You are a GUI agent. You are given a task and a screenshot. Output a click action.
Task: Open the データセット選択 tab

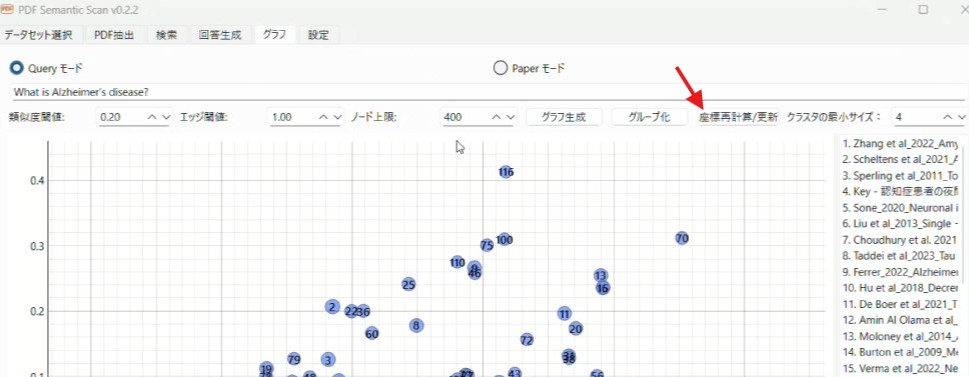click(38, 35)
